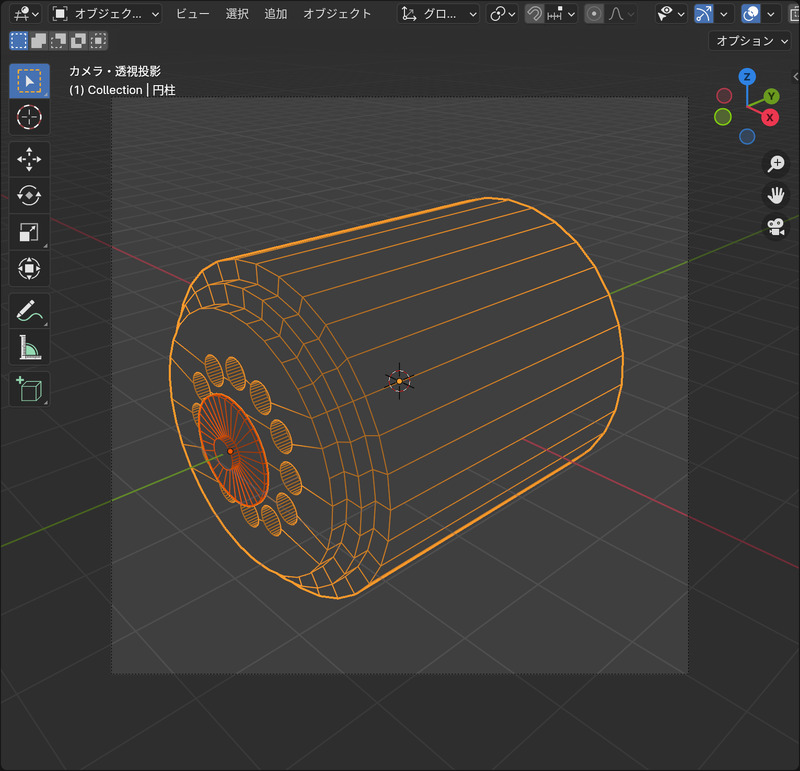Click the zoom magnifier navigation icon
Screen dimensions: 800x771
click(776, 163)
